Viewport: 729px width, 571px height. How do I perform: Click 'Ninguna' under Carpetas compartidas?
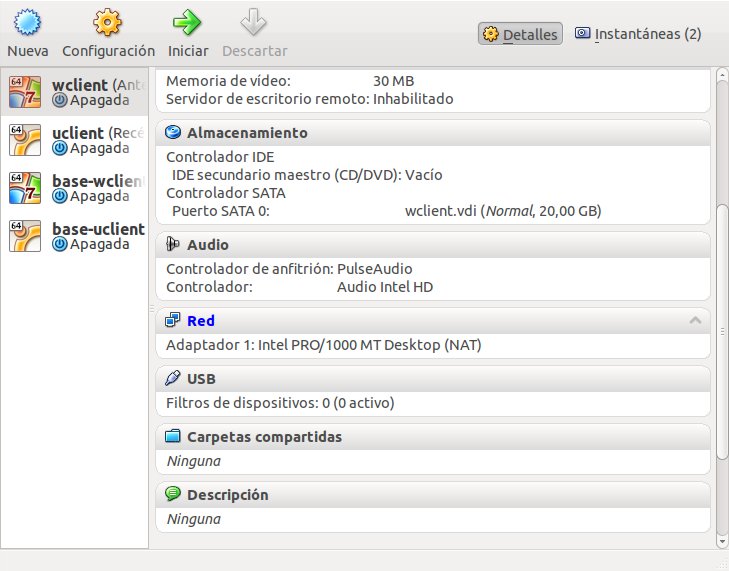coord(193,461)
